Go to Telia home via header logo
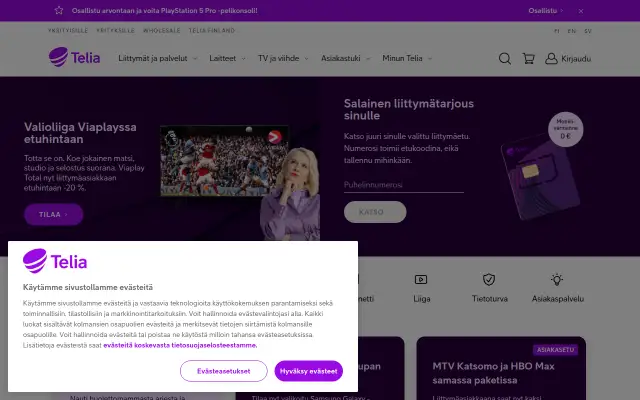The height and width of the screenshot is (400, 640). click(x=74, y=57)
